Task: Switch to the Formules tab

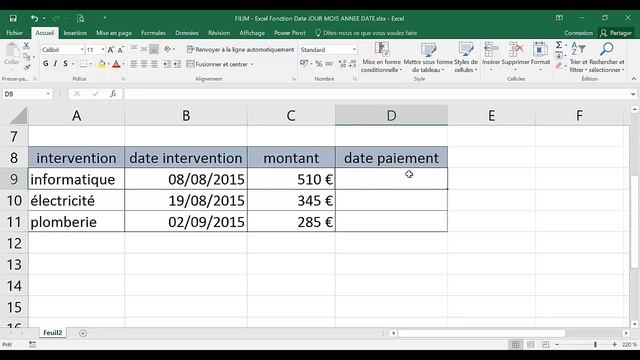Action: click(153, 33)
